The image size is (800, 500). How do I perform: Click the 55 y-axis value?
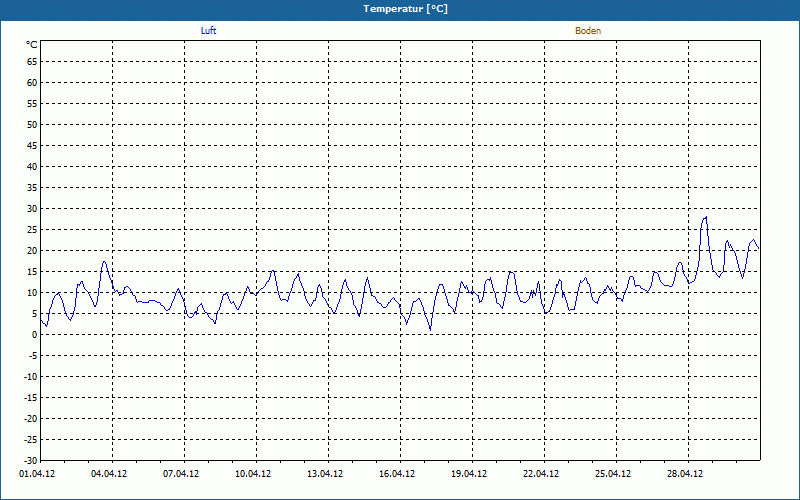tap(32, 104)
